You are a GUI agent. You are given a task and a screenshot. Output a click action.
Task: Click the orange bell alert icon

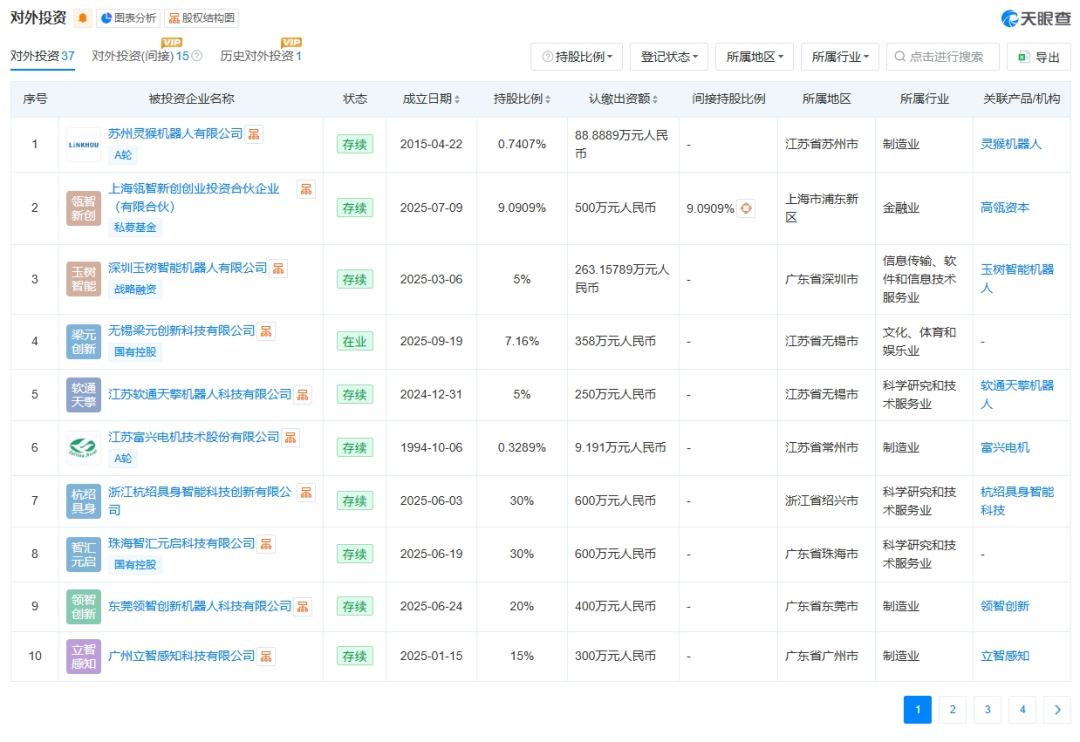coord(83,18)
